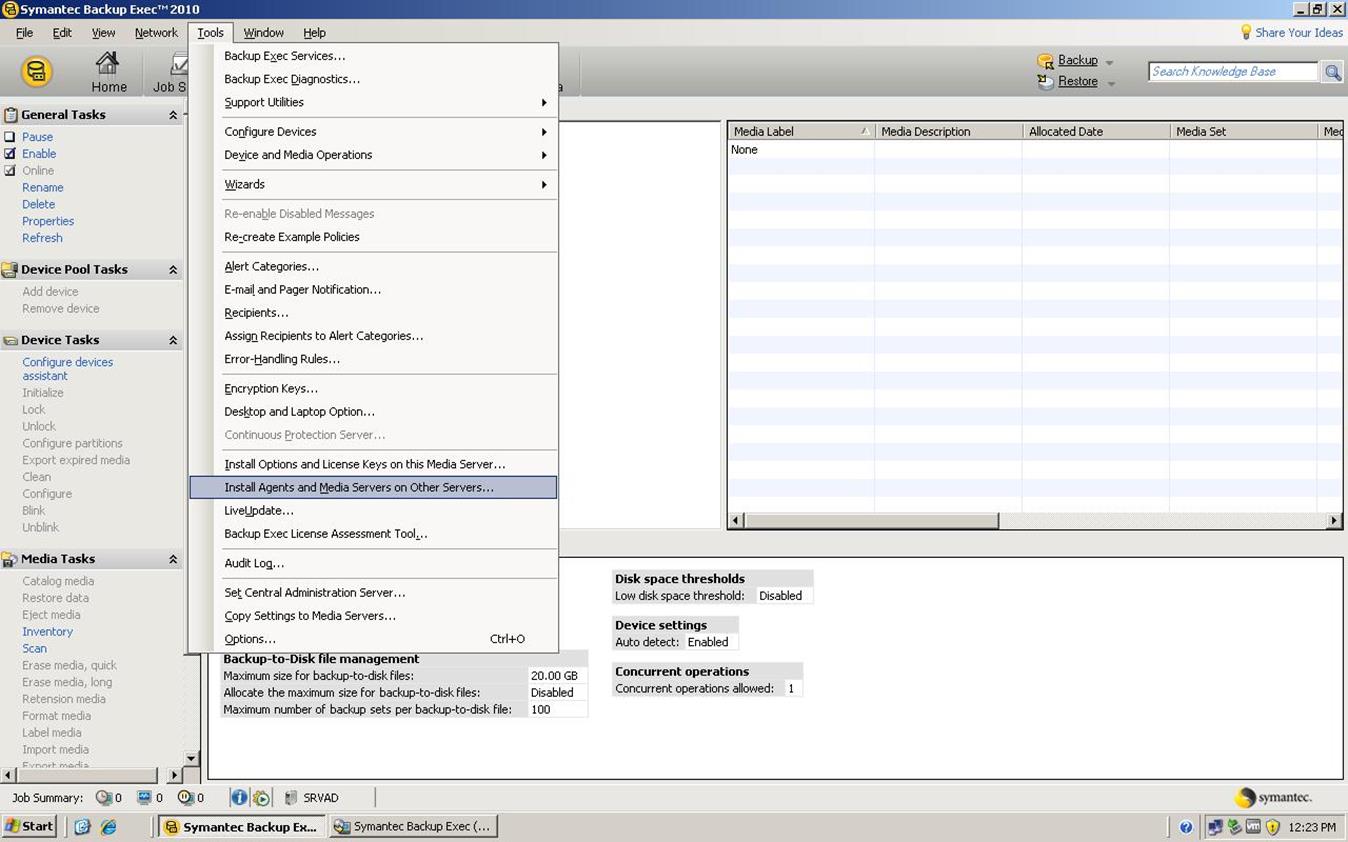Click the network connections tray icon
Image resolution: width=1348 pixels, height=842 pixels.
point(1215,827)
